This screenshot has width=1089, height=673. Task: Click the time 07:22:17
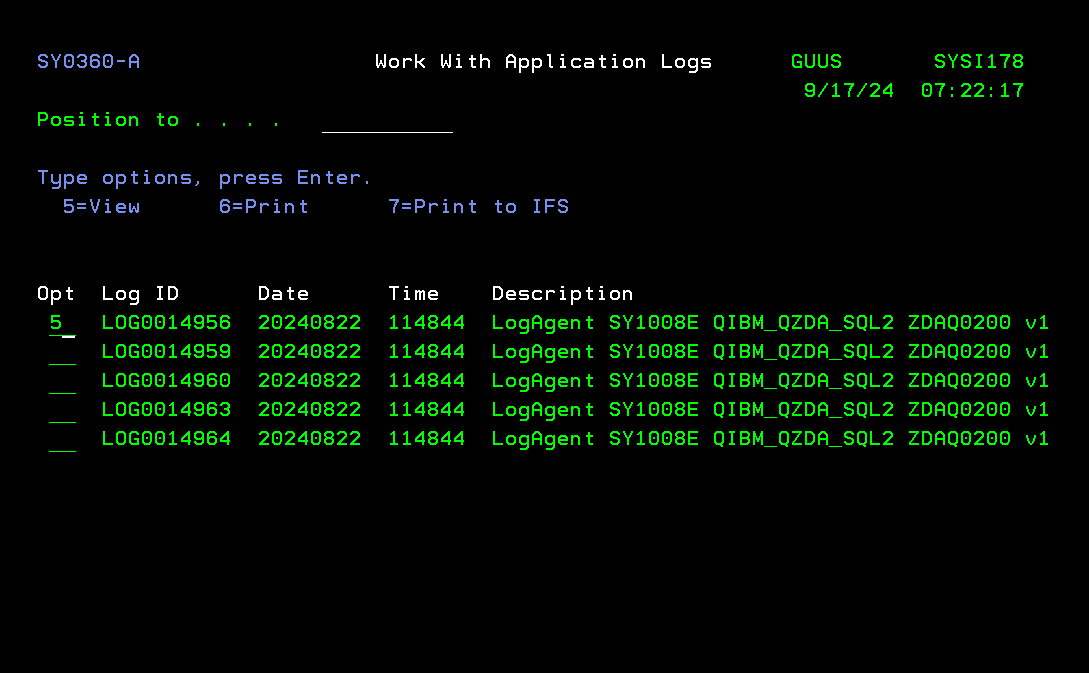(x=972, y=91)
